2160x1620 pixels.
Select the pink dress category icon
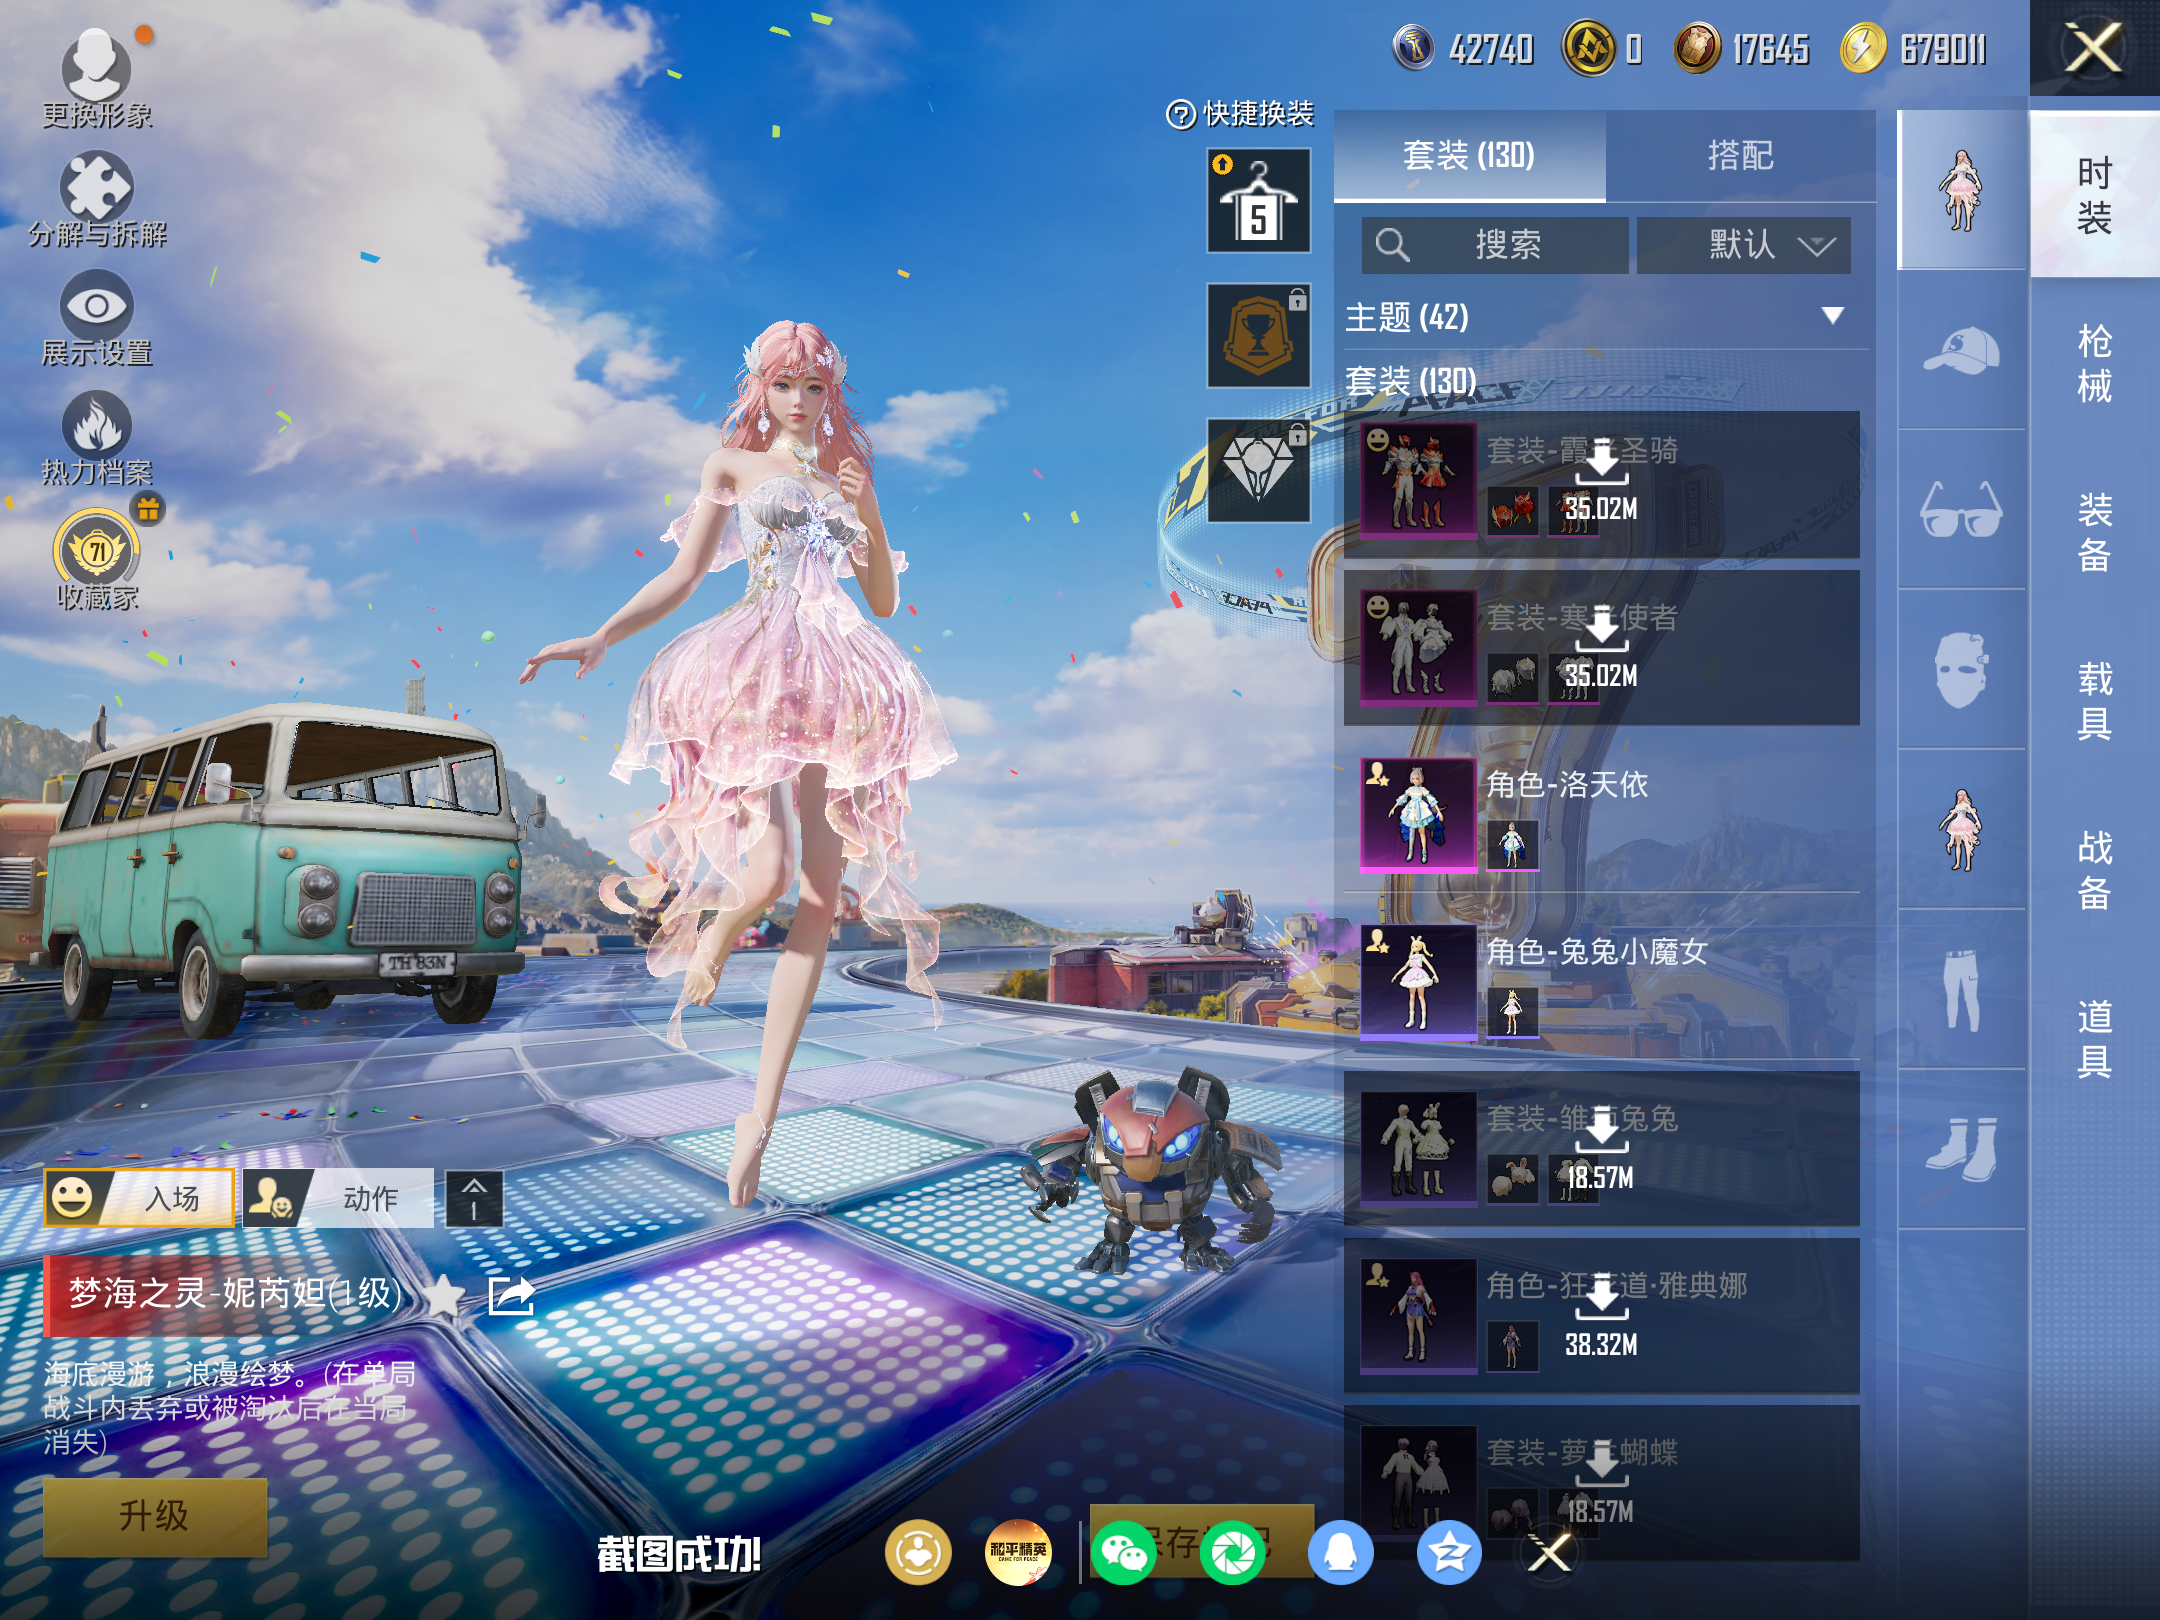[x=1961, y=829]
